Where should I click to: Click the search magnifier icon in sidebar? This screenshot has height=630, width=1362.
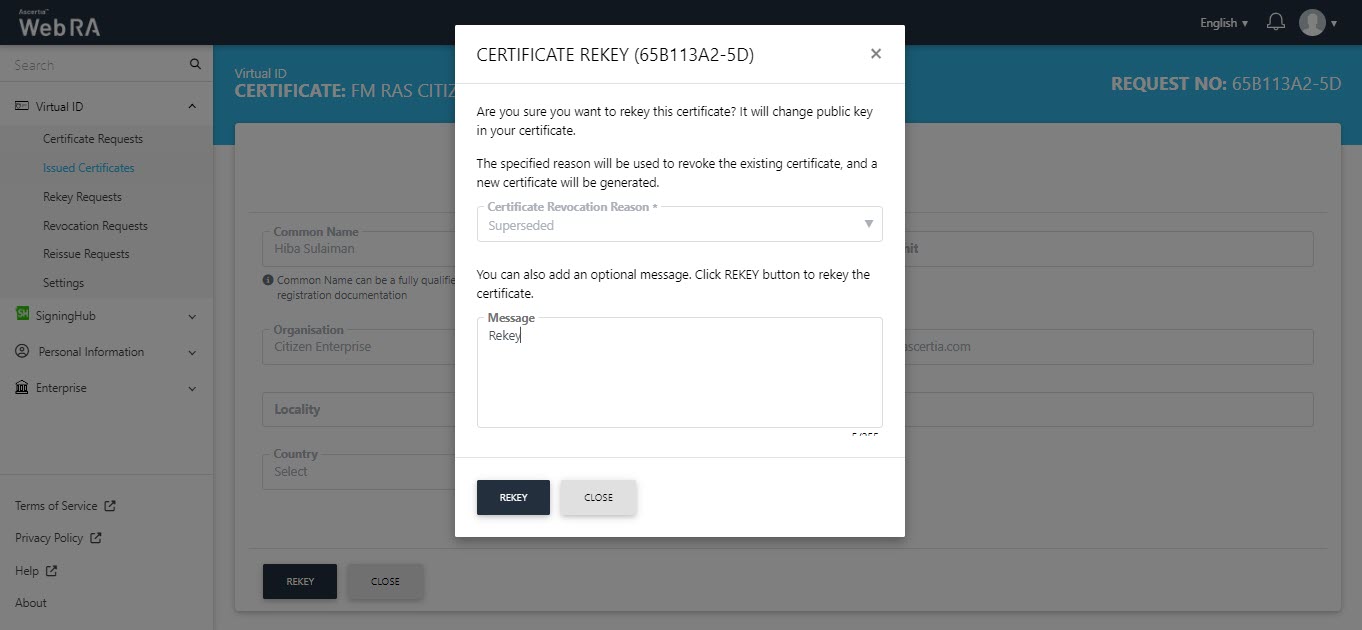195,65
